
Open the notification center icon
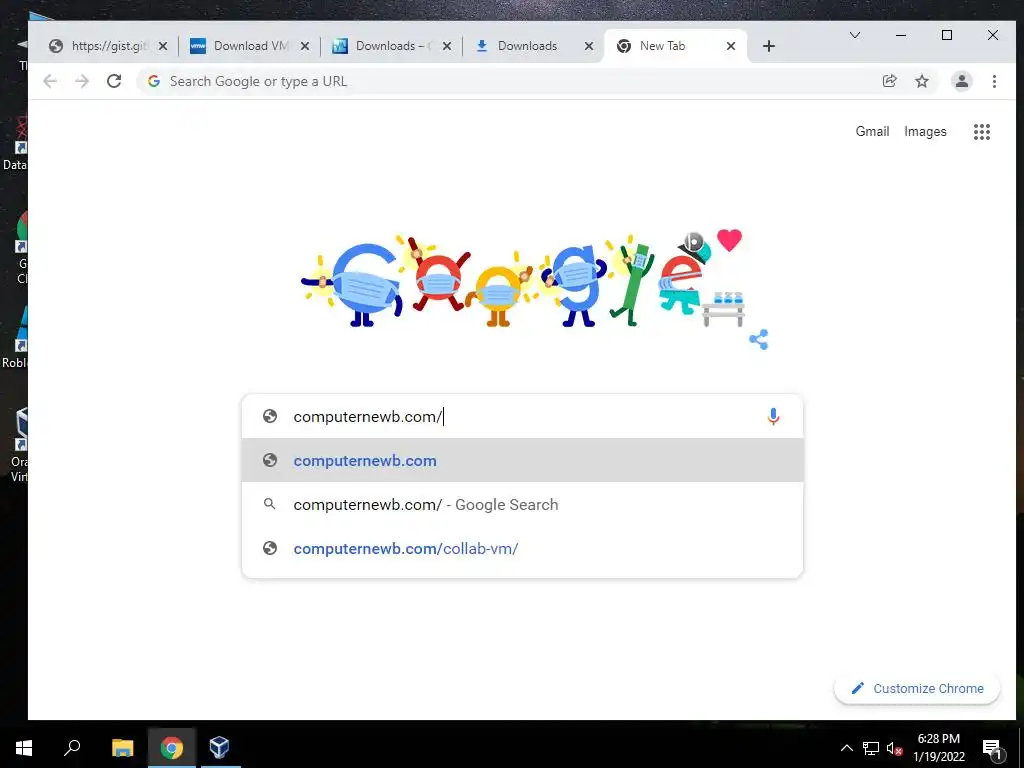(x=991, y=749)
